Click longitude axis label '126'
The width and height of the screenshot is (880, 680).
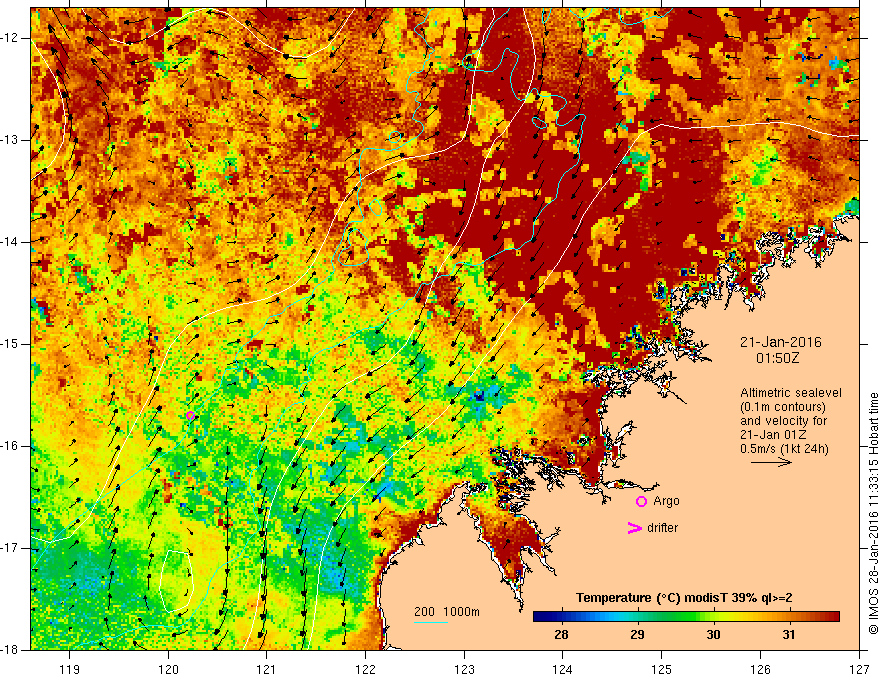click(760, 669)
